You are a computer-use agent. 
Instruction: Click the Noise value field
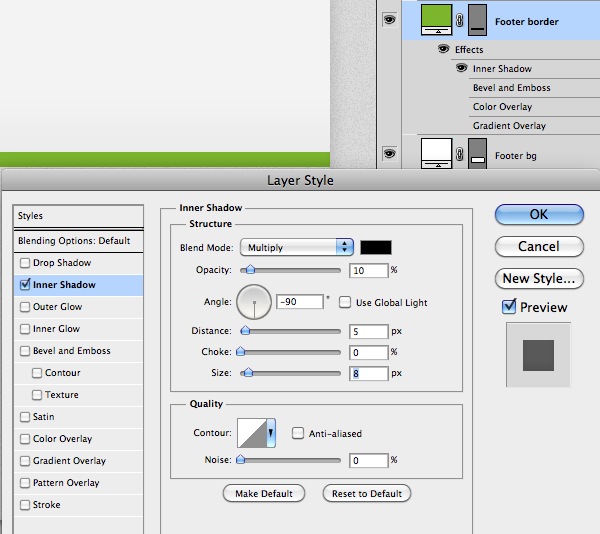point(368,461)
